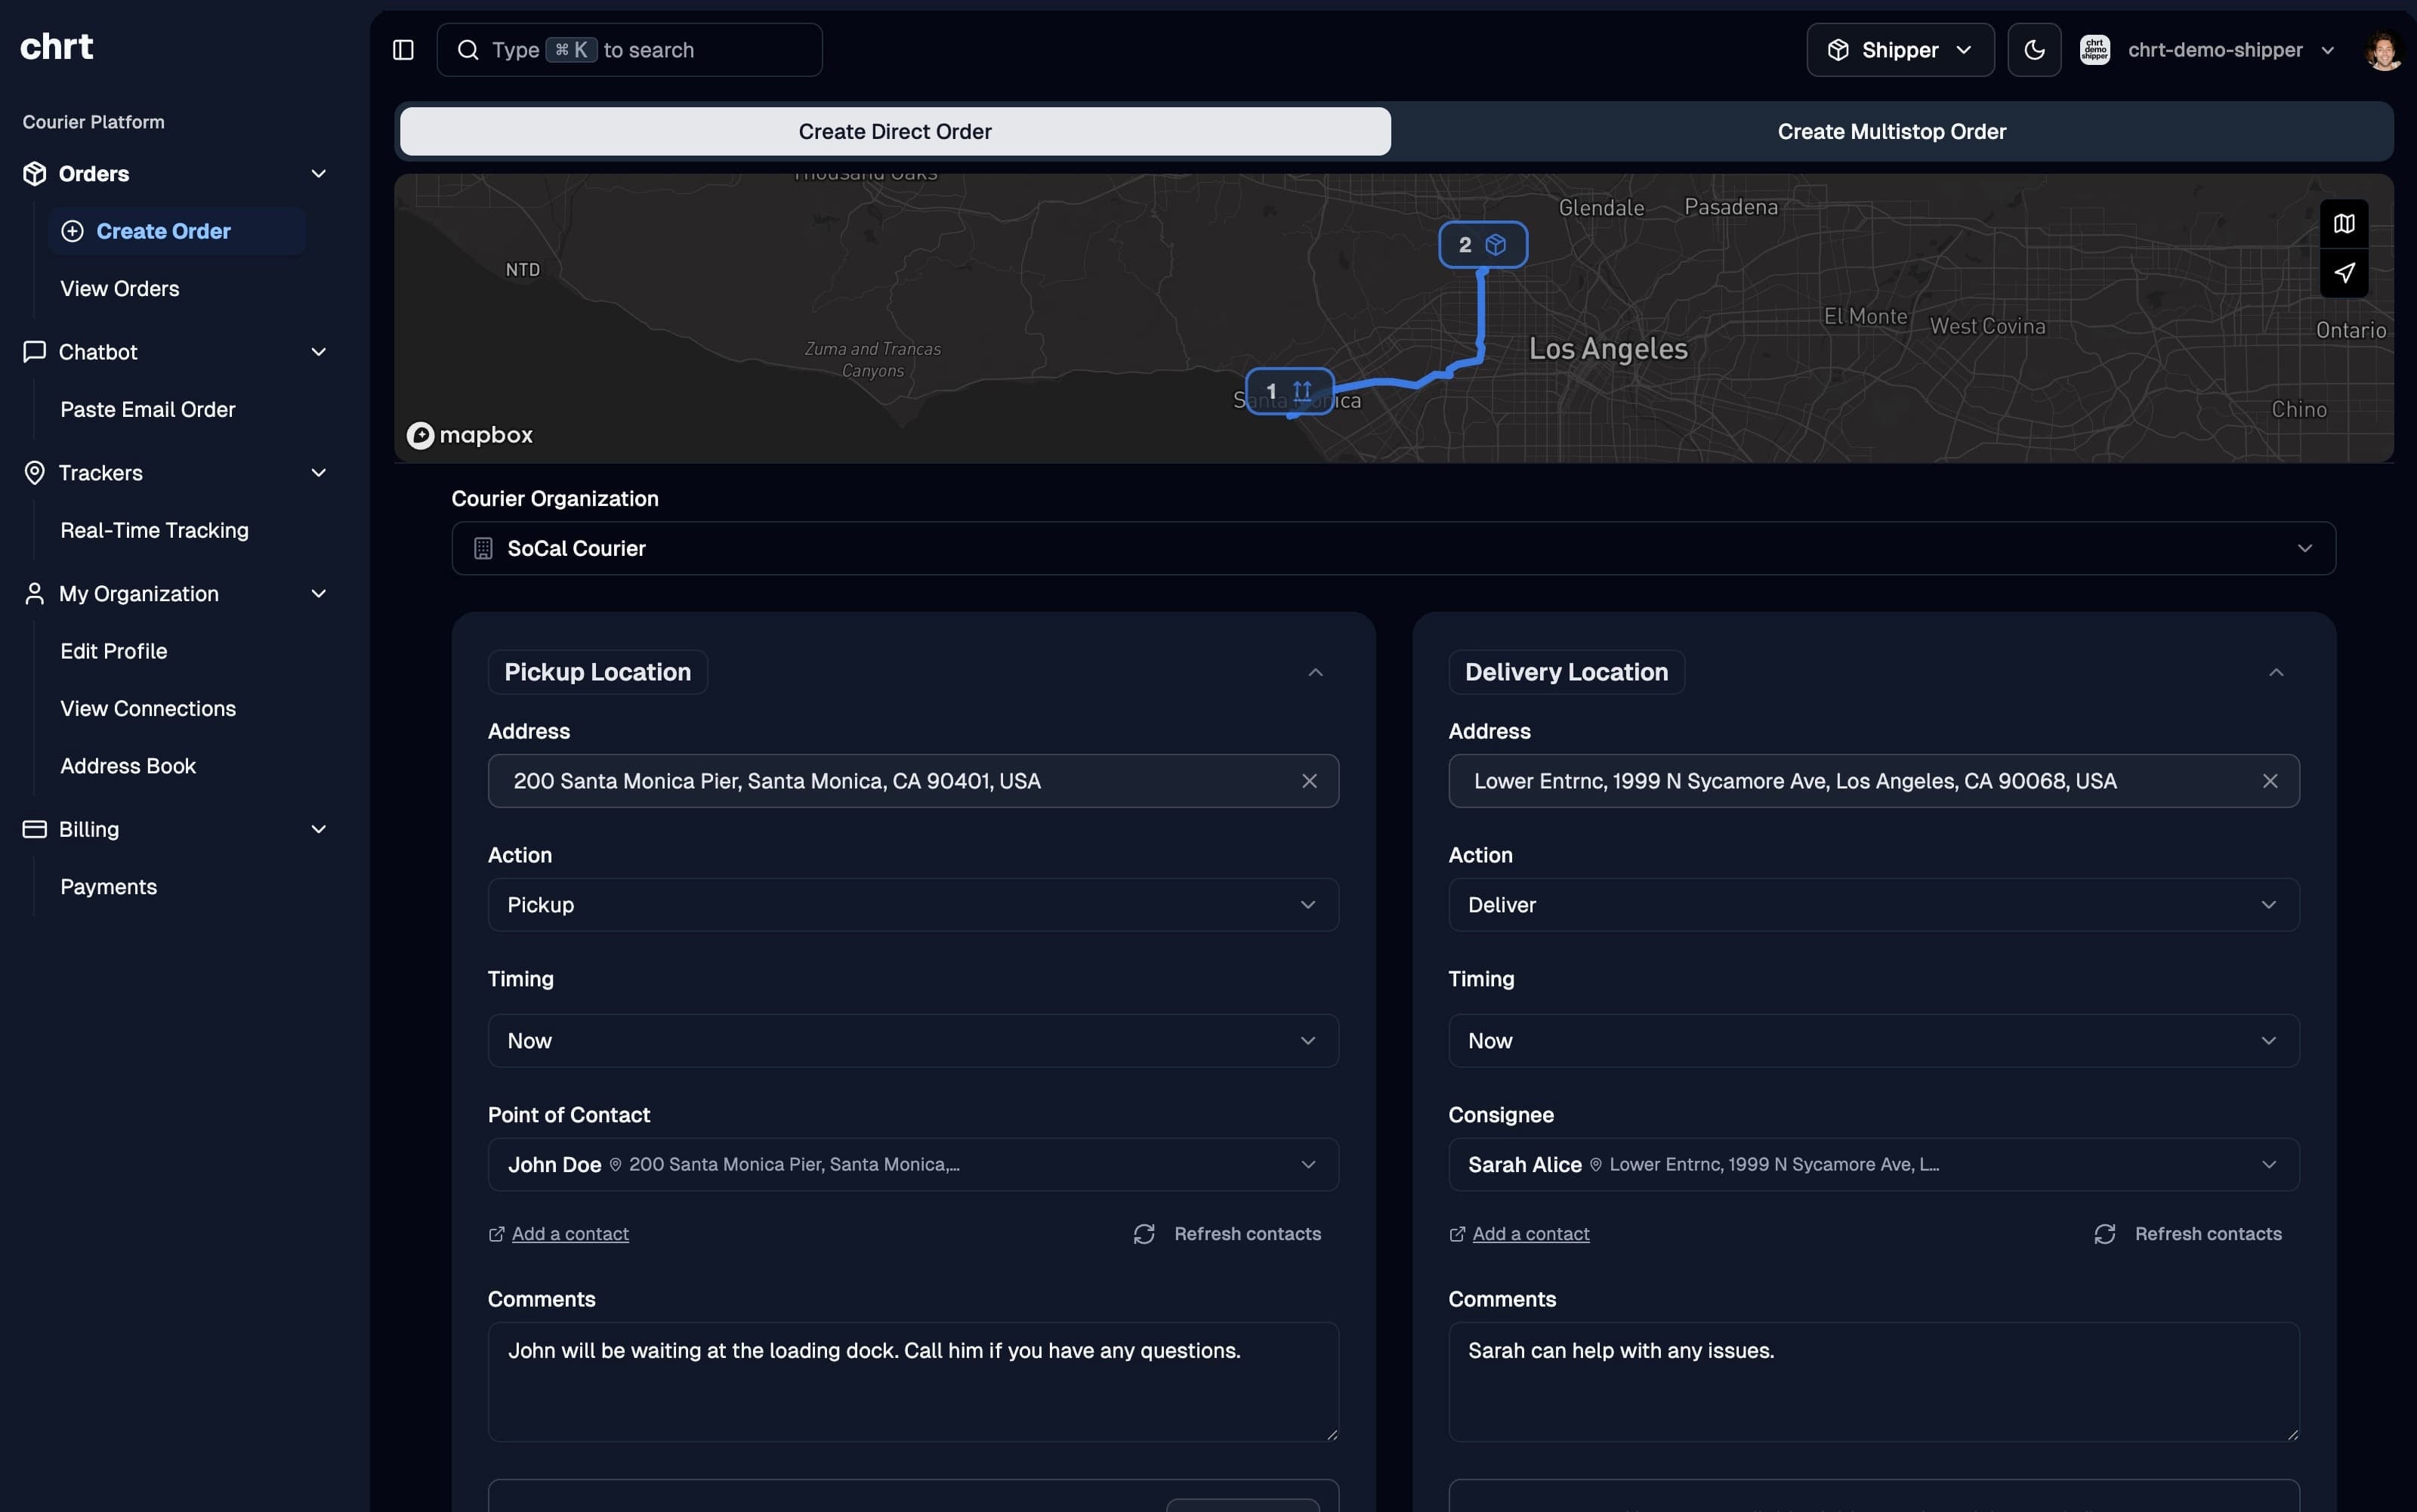Image resolution: width=2417 pixels, height=1512 pixels.
Task: Toggle the sidebar panel open or closed
Action: (403, 49)
